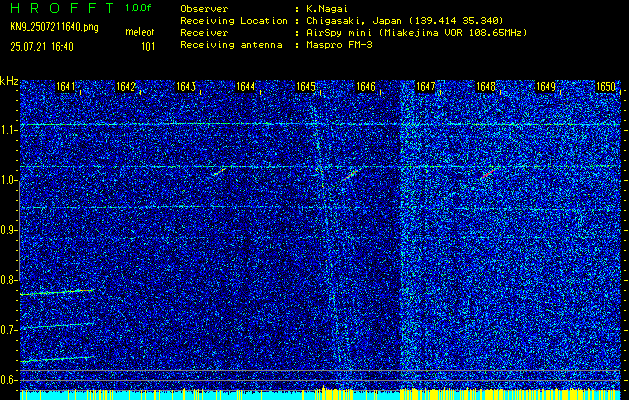629x400 pixels.
Task: Click the 1.1 frequency axis label
Action: tap(7, 130)
